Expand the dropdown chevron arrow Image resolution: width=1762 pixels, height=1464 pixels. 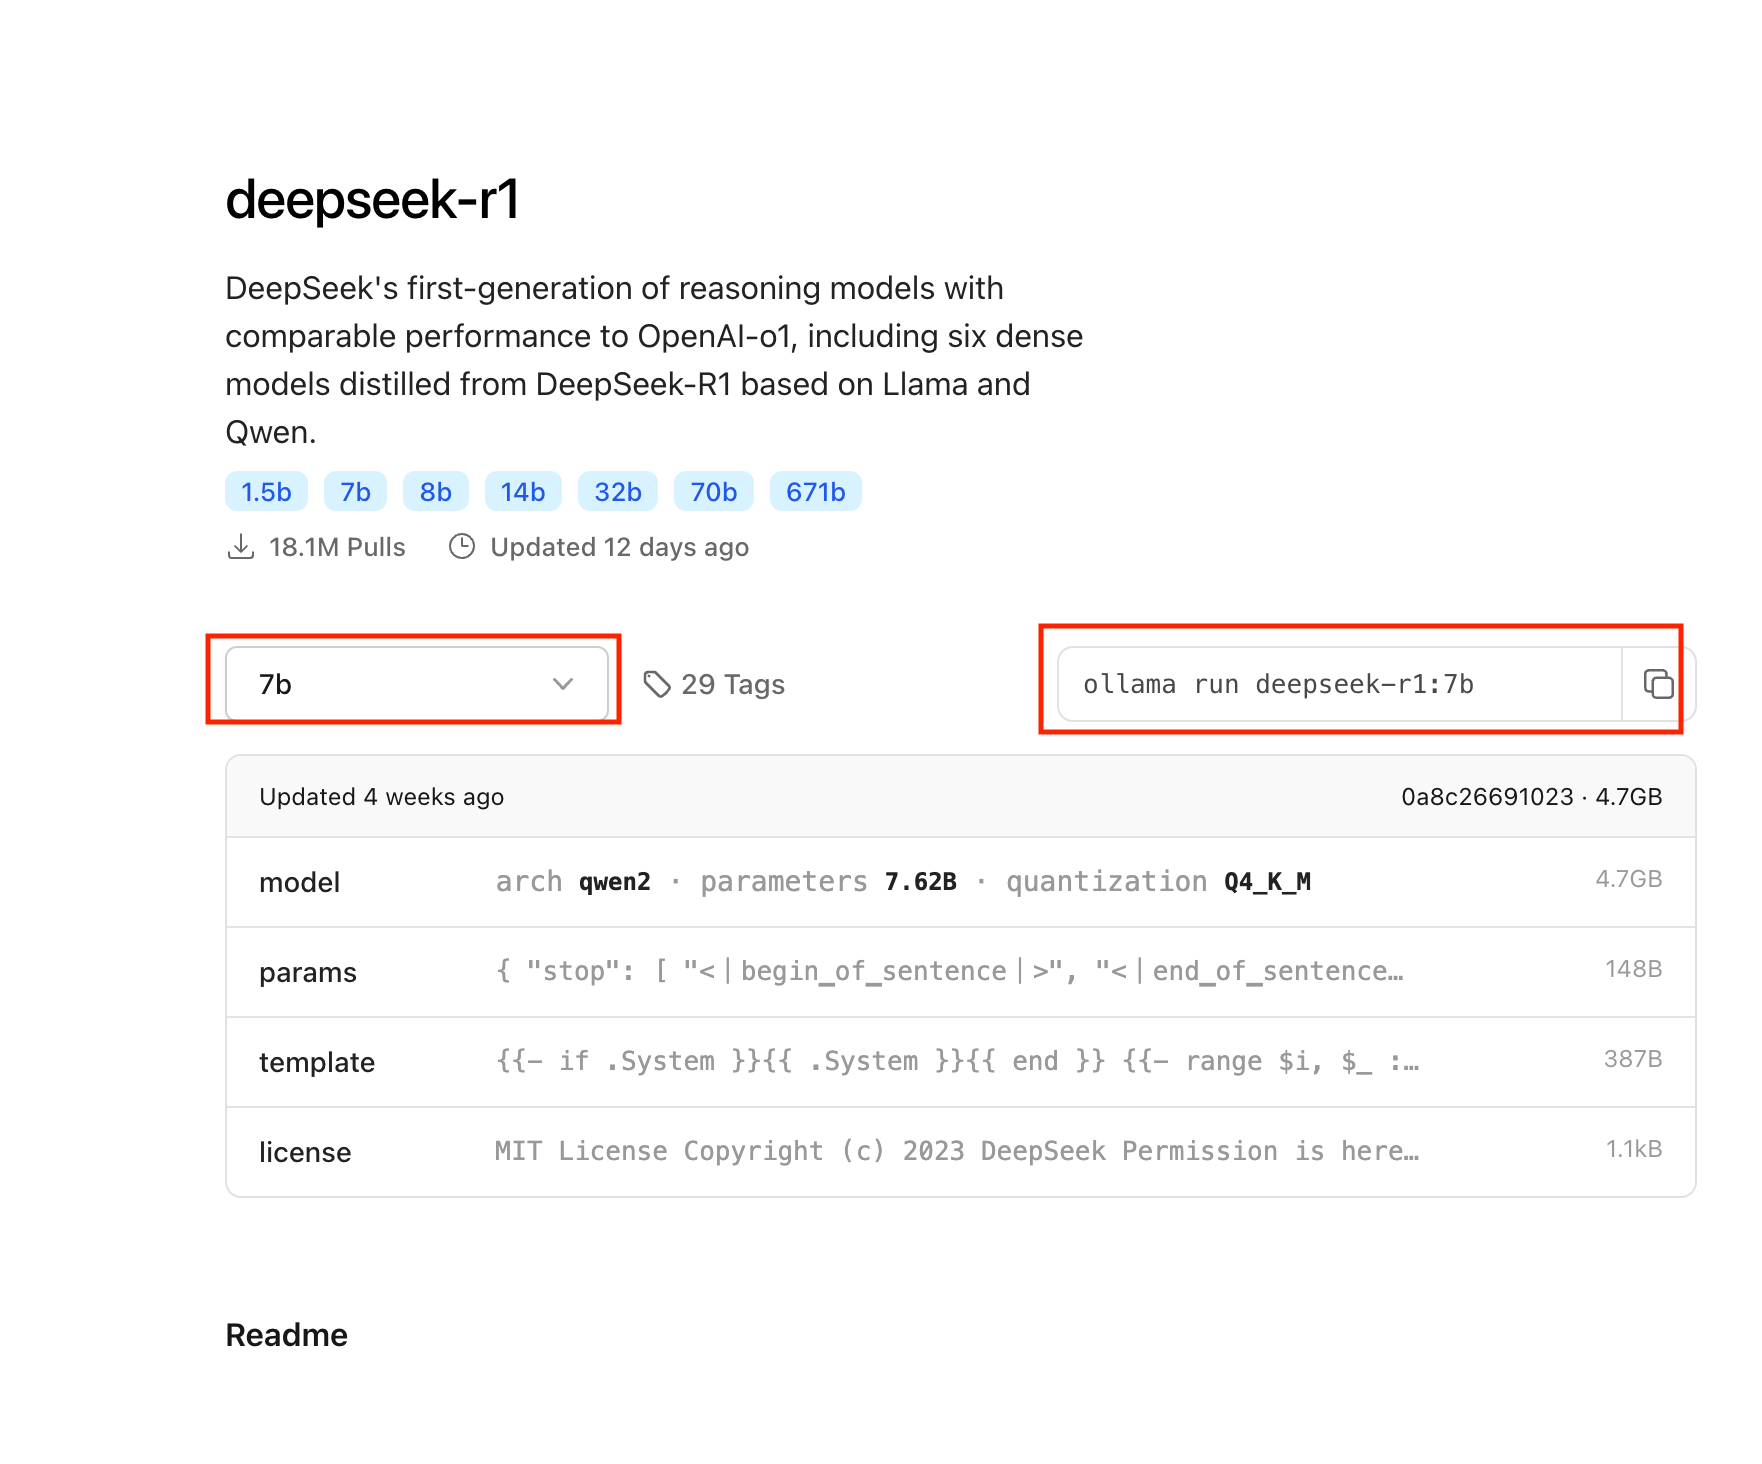coord(563,684)
